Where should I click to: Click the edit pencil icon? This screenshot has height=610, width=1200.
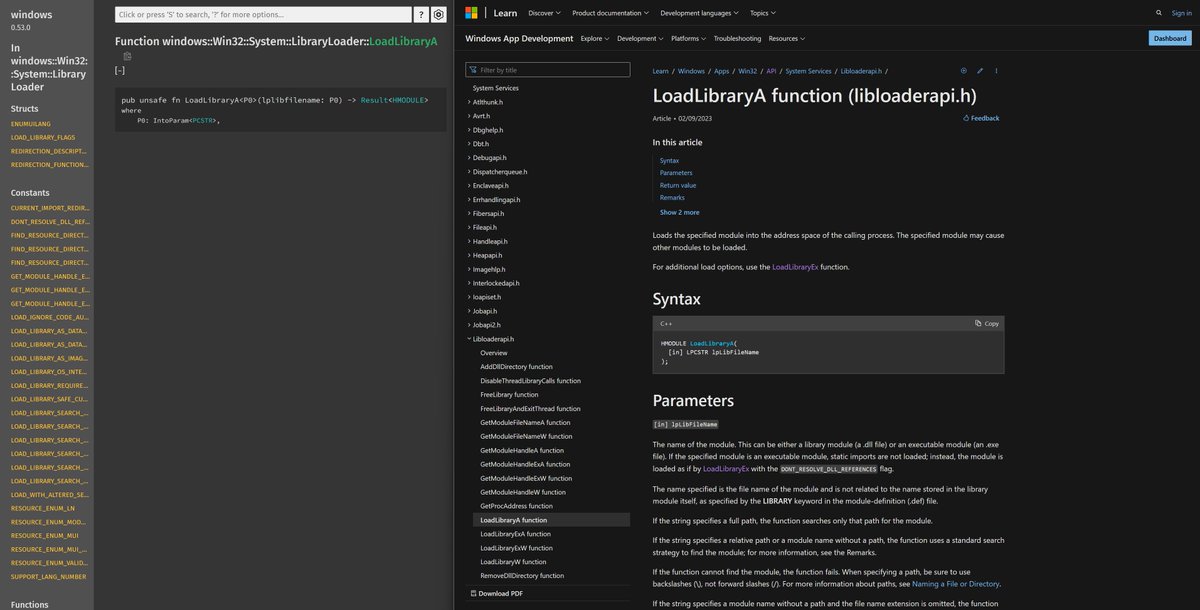[980, 71]
